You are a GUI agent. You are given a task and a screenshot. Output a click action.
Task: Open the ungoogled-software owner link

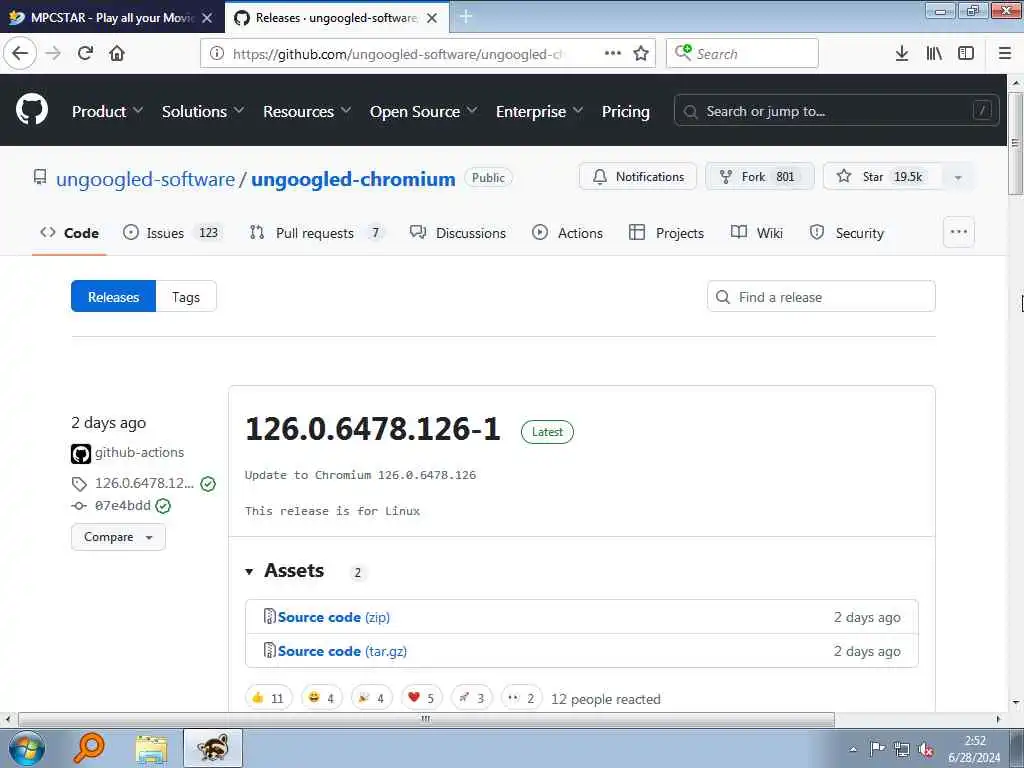[x=145, y=179]
